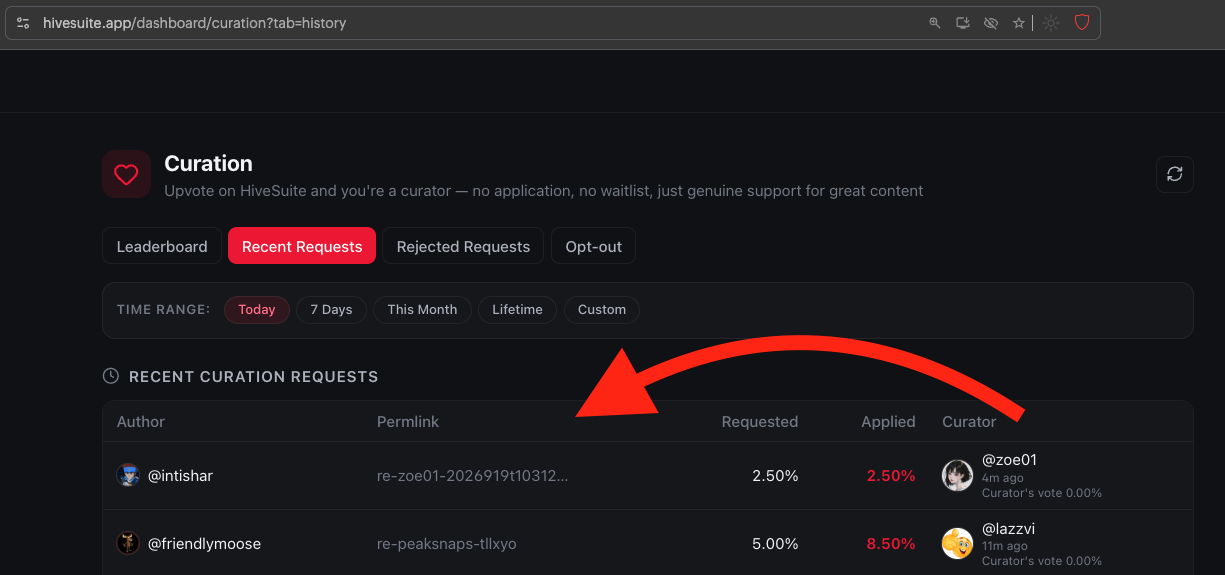Open the red shield icon in address bar

pyautogui.click(x=1082, y=23)
